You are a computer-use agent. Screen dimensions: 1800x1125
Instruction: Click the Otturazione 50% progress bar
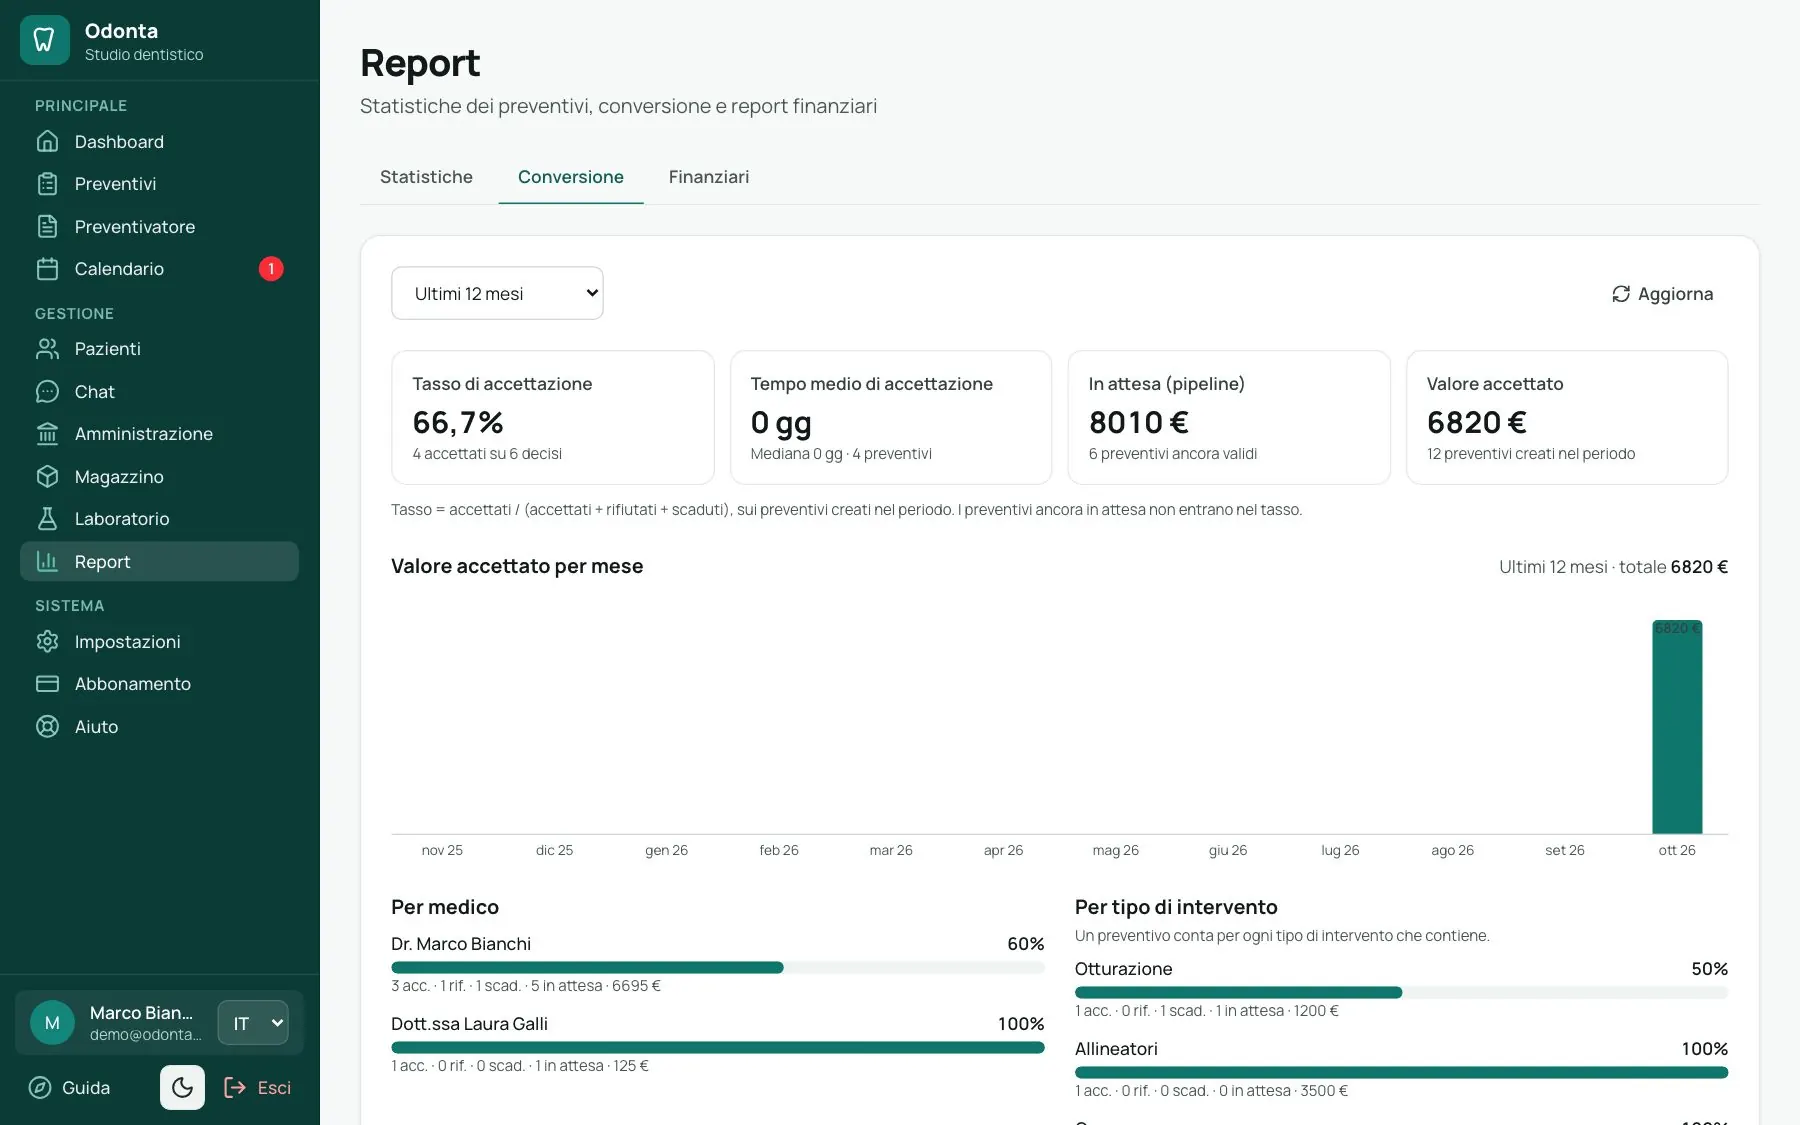[x=1401, y=993]
